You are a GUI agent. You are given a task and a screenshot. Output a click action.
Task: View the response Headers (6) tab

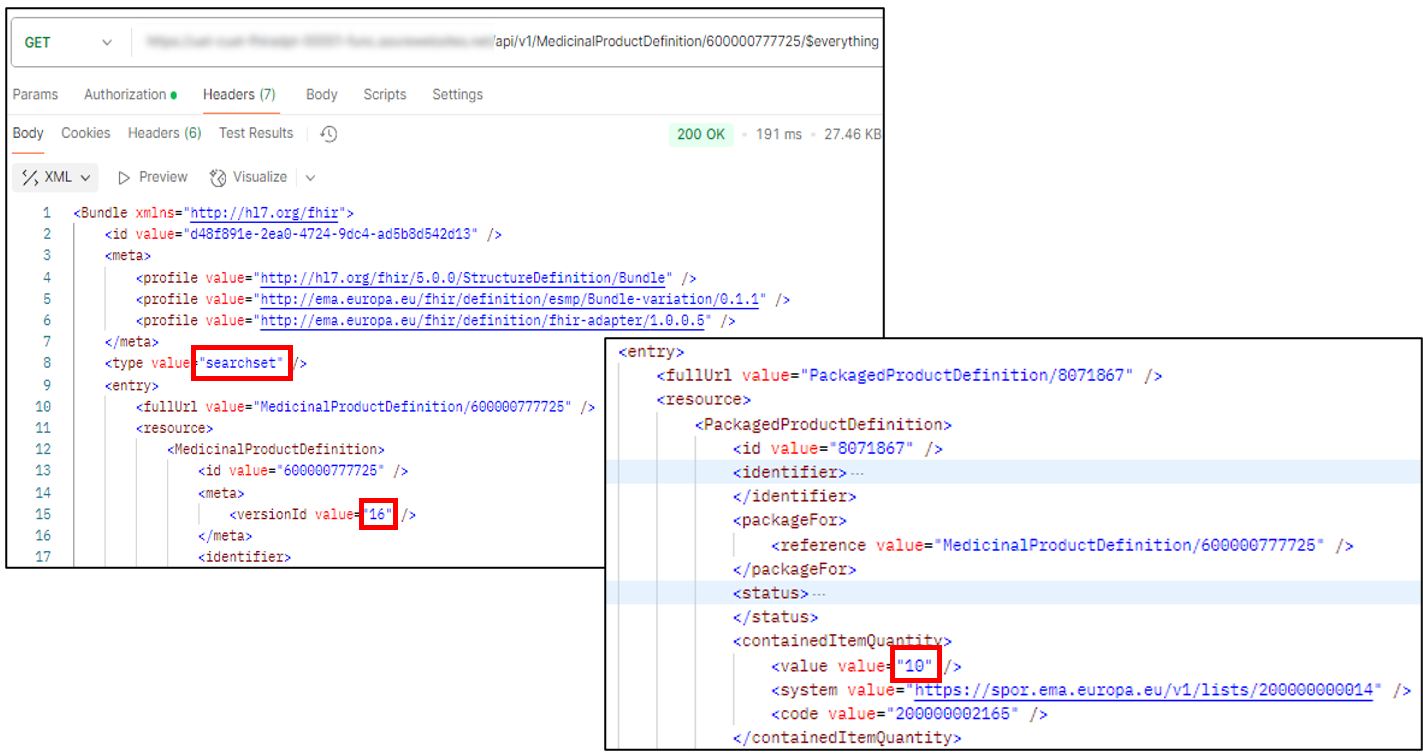(164, 133)
